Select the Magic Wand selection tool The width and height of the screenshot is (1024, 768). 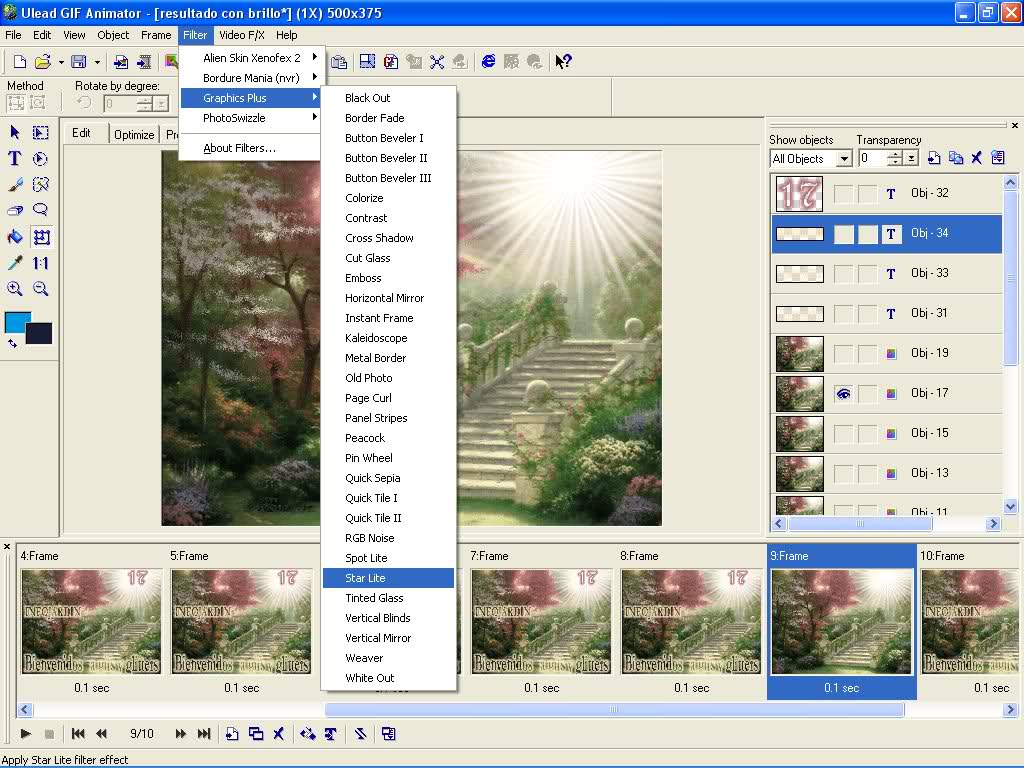pos(40,185)
